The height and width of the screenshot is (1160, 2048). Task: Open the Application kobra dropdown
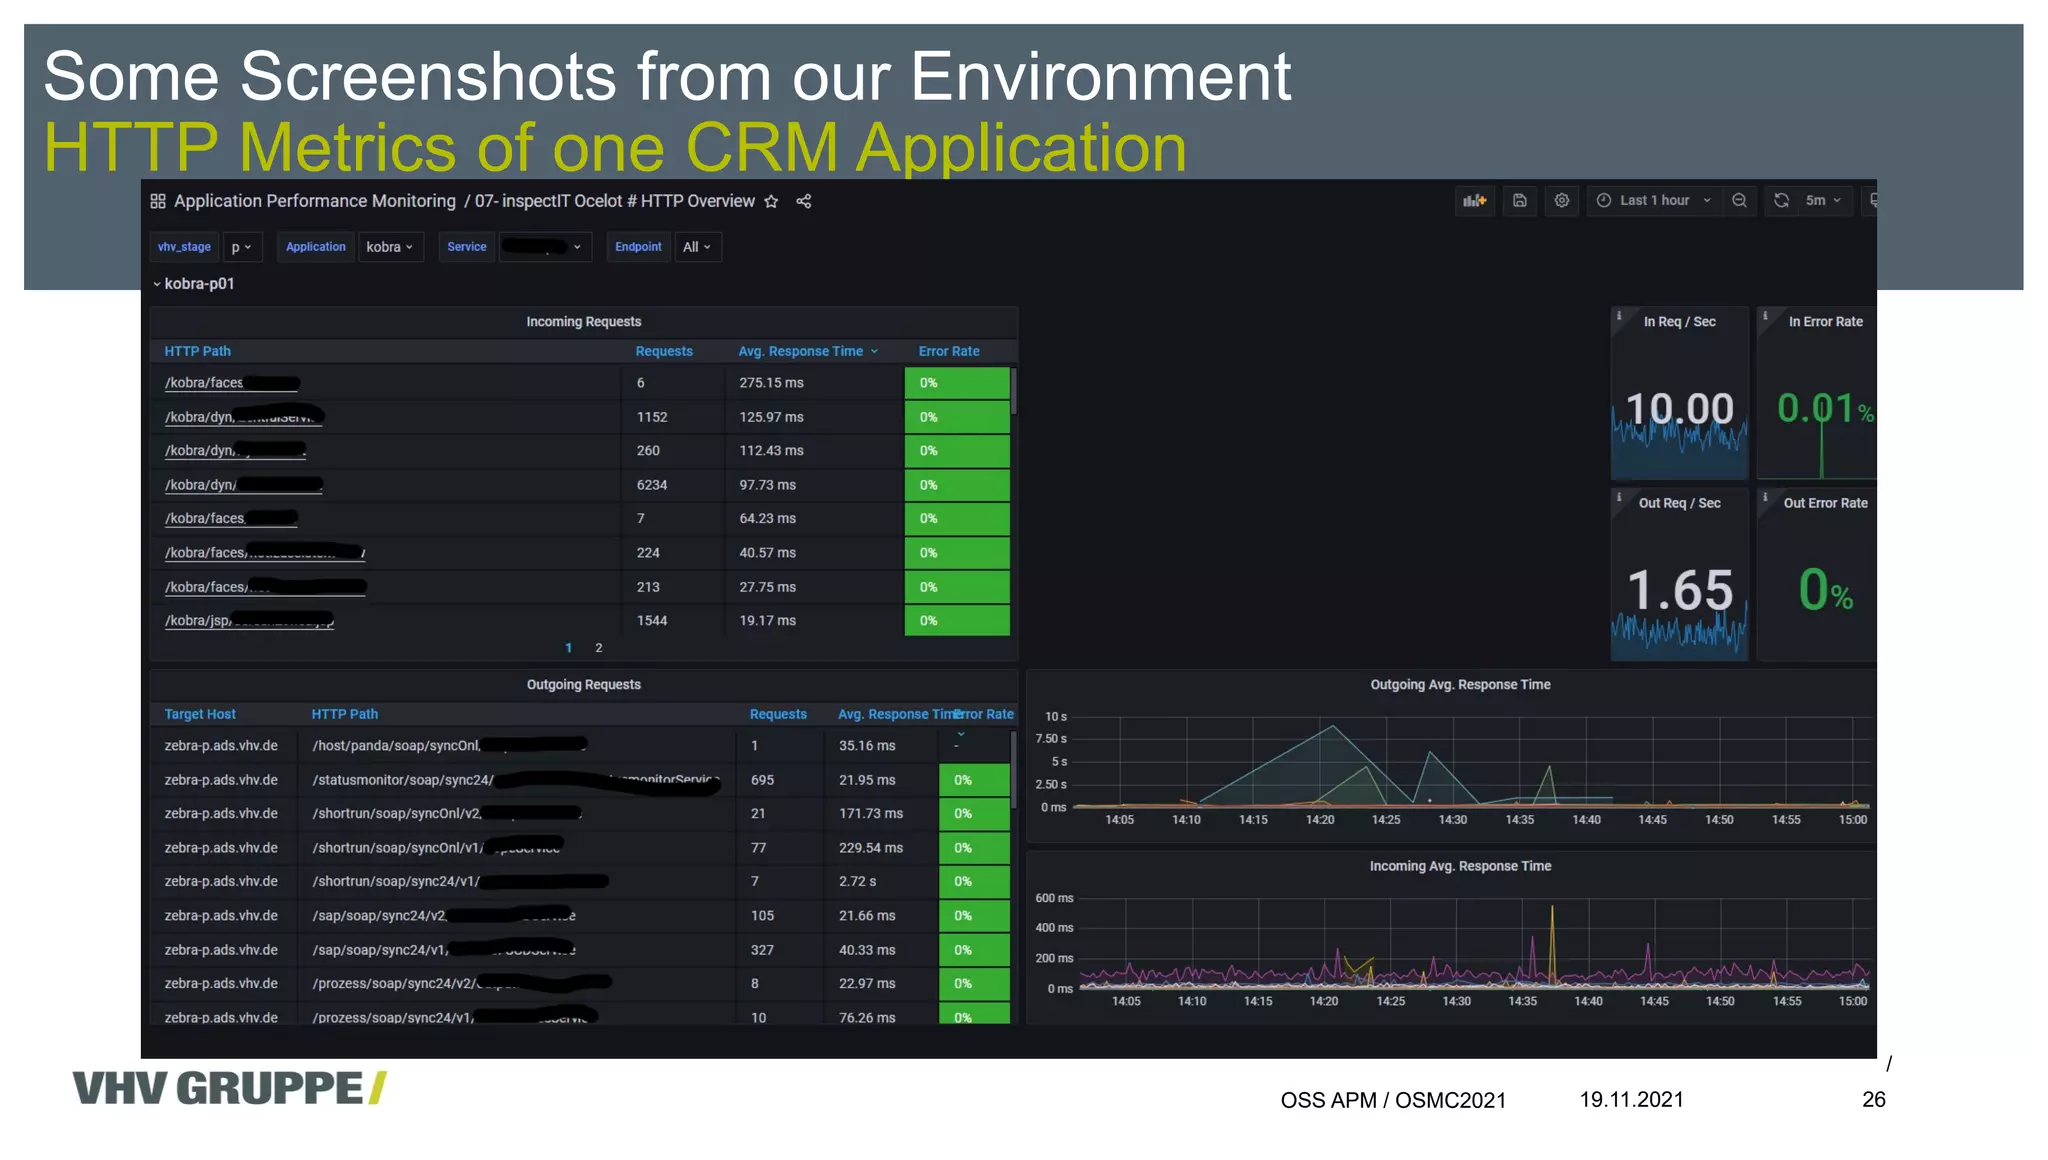tap(390, 247)
